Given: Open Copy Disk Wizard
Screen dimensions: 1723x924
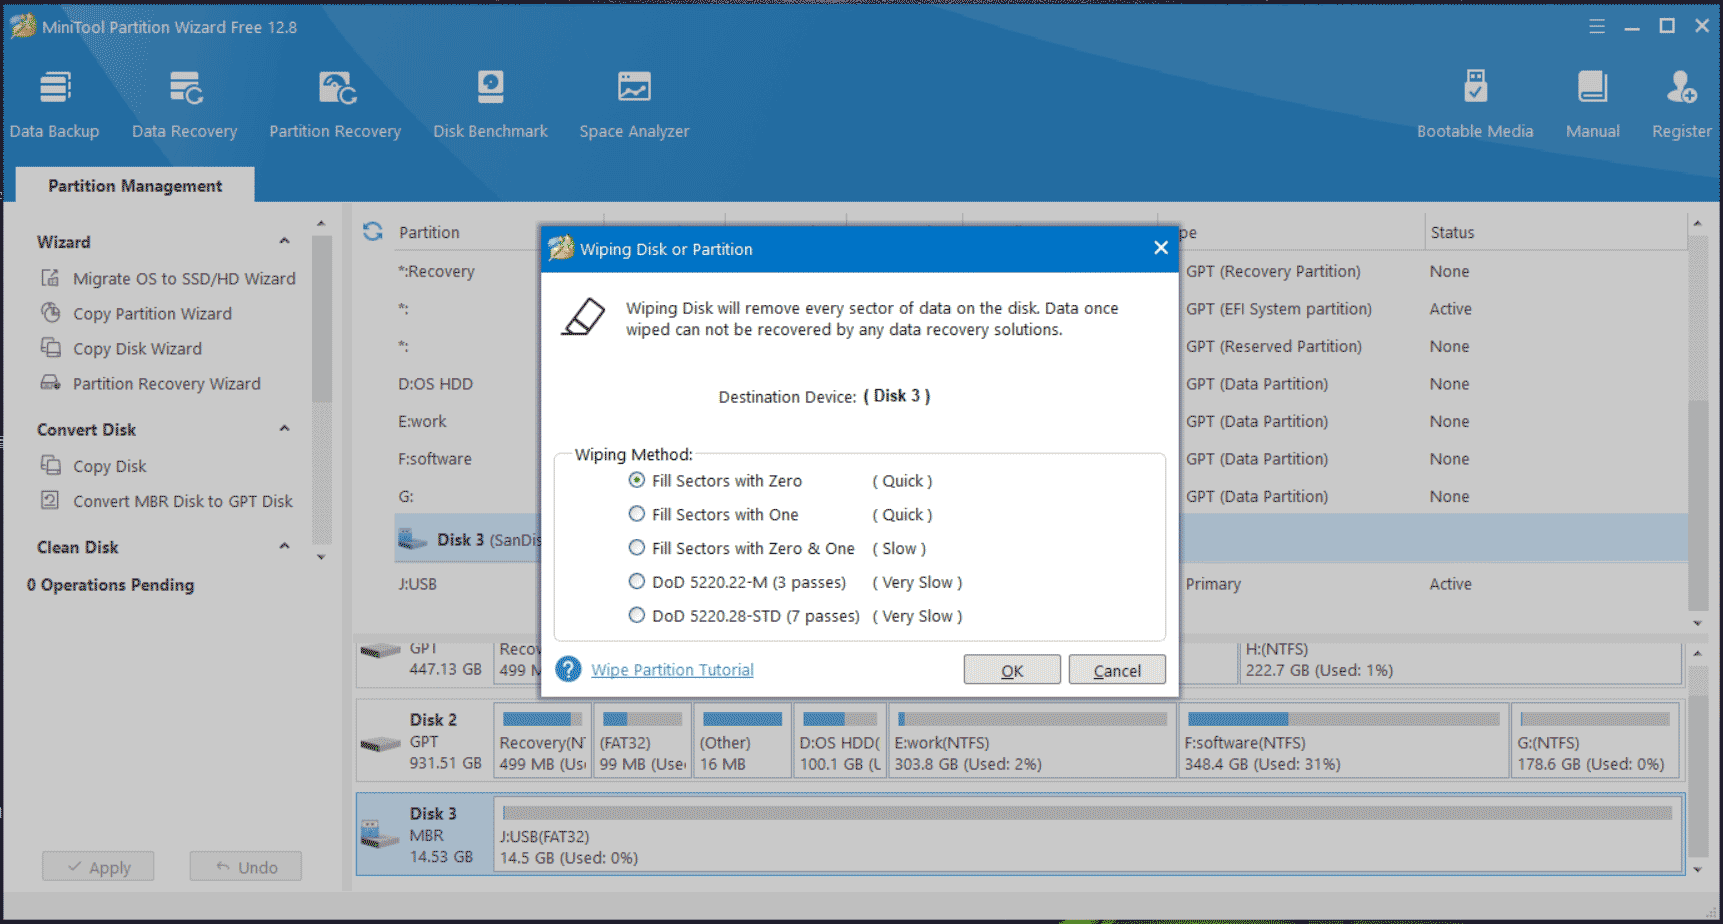Looking at the screenshot, I should click(x=137, y=348).
